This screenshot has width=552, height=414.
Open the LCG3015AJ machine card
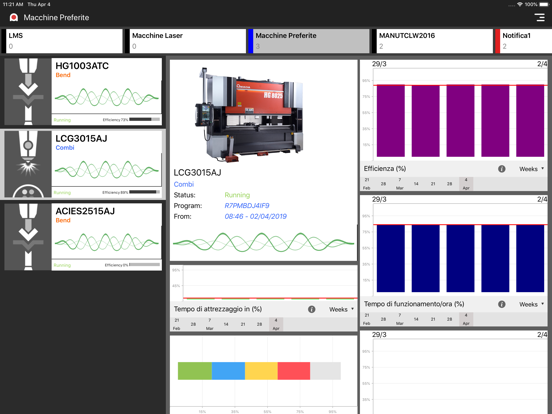click(83, 164)
